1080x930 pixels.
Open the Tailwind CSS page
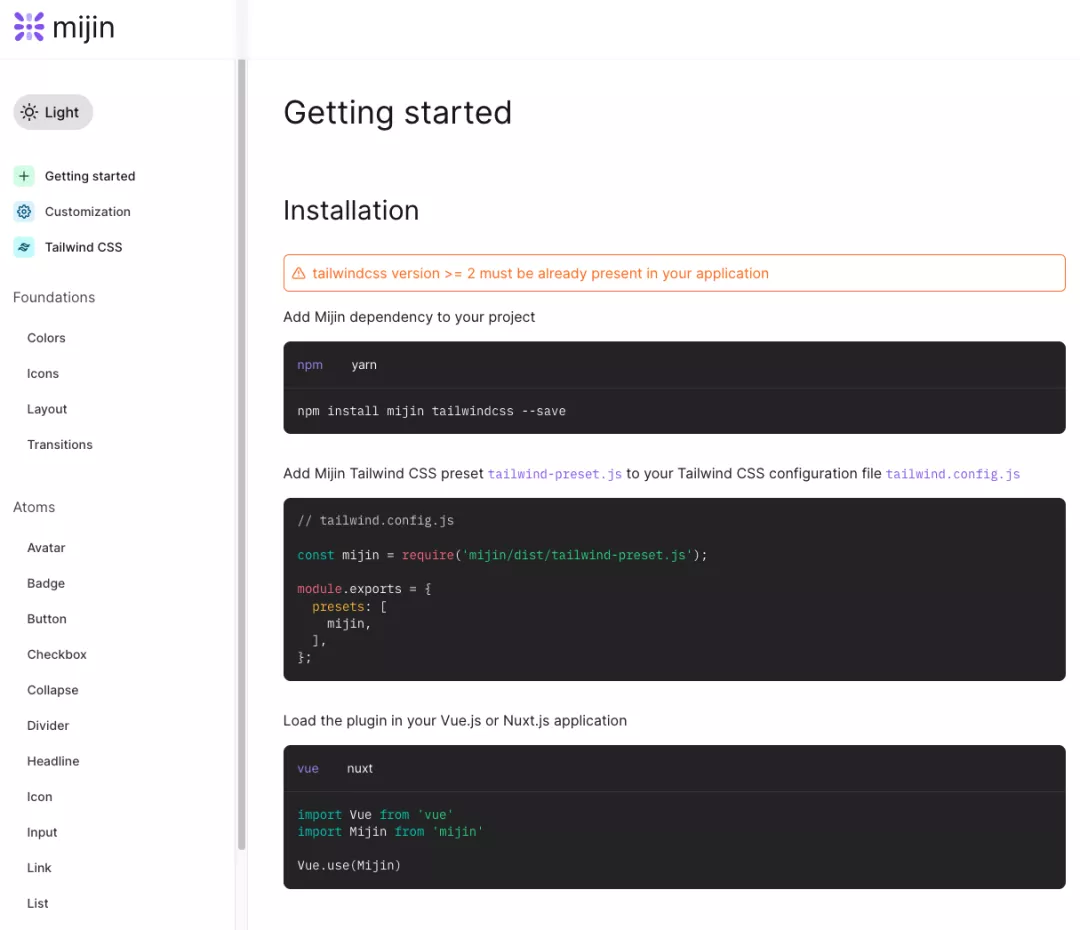click(x=83, y=247)
